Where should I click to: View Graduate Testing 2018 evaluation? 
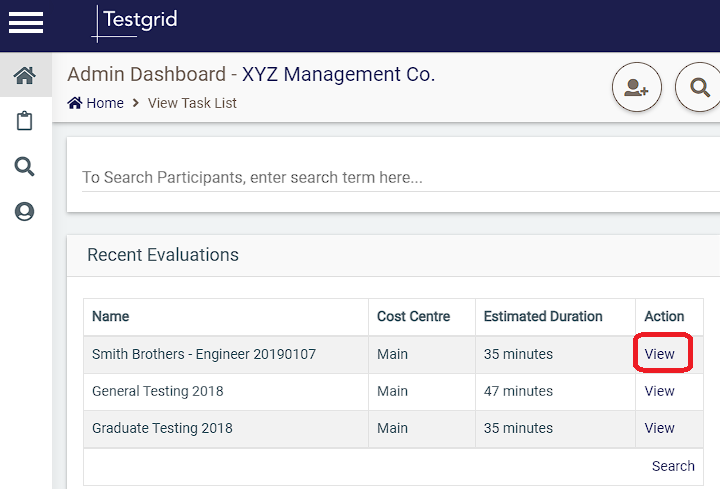click(659, 428)
